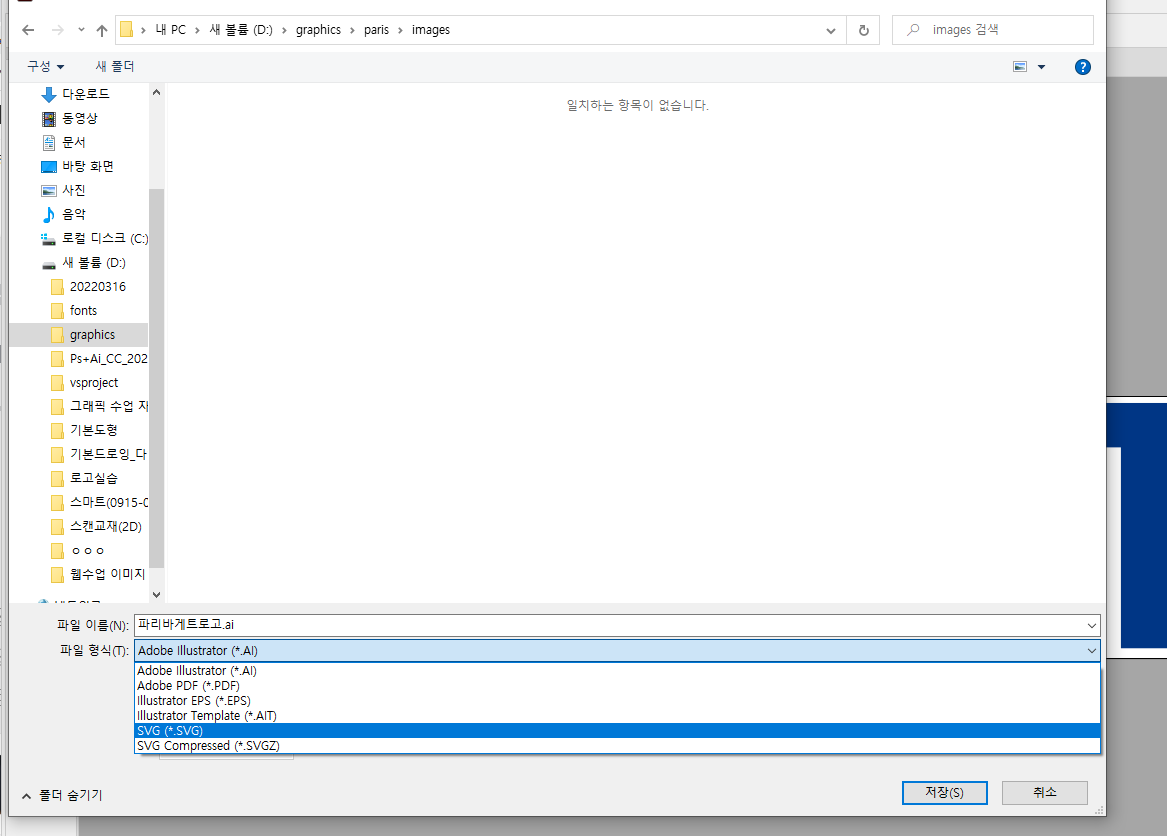Open the 로고실습 folder
This screenshot has height=836, width=1167.
(x=94, y=479)
